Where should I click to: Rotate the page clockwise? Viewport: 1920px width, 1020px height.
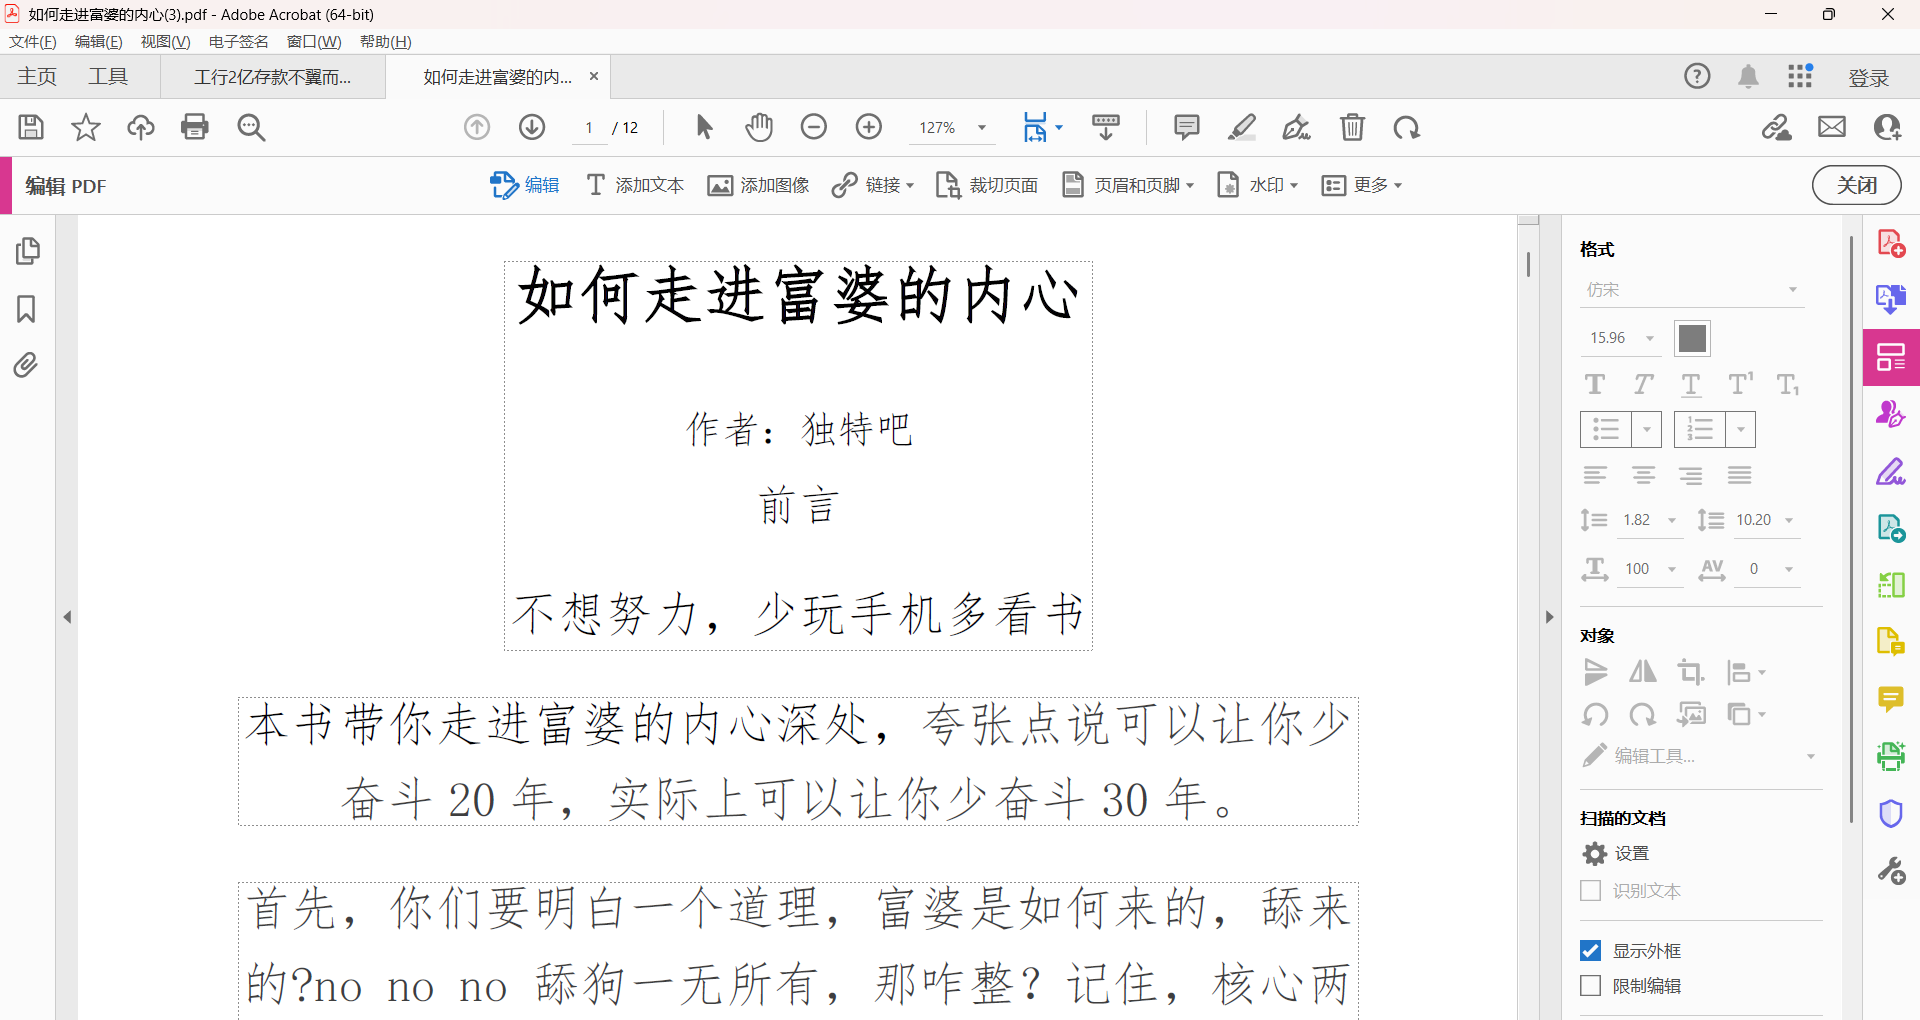pyautogui.click(x=1407, y=127)
